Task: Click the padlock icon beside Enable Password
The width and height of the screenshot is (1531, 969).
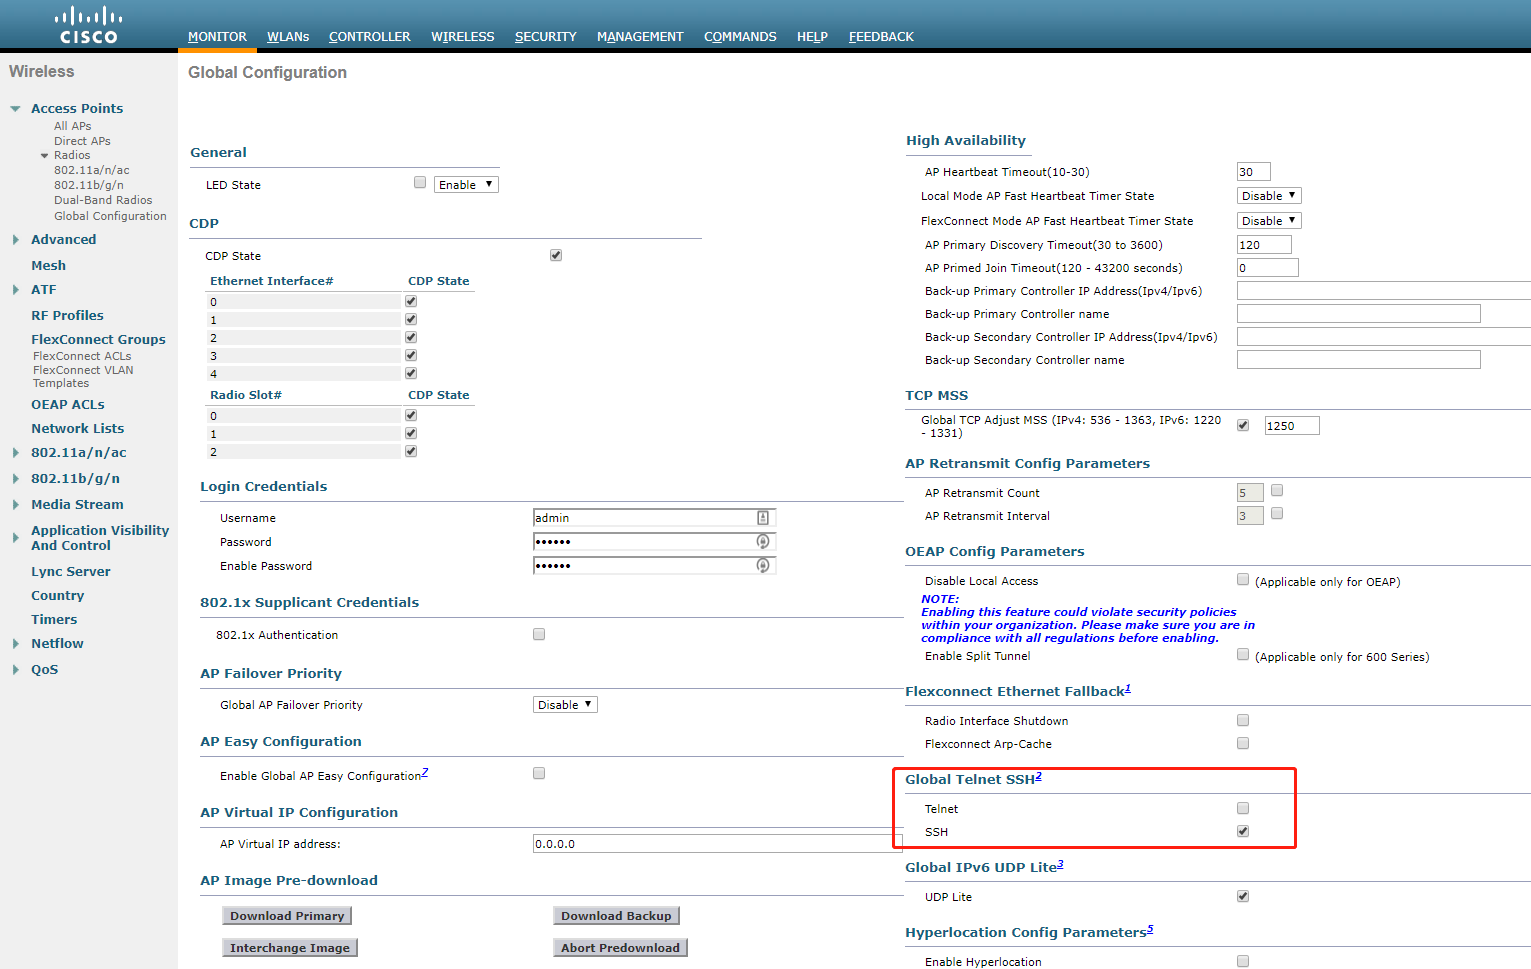Action: pos(763,565)
